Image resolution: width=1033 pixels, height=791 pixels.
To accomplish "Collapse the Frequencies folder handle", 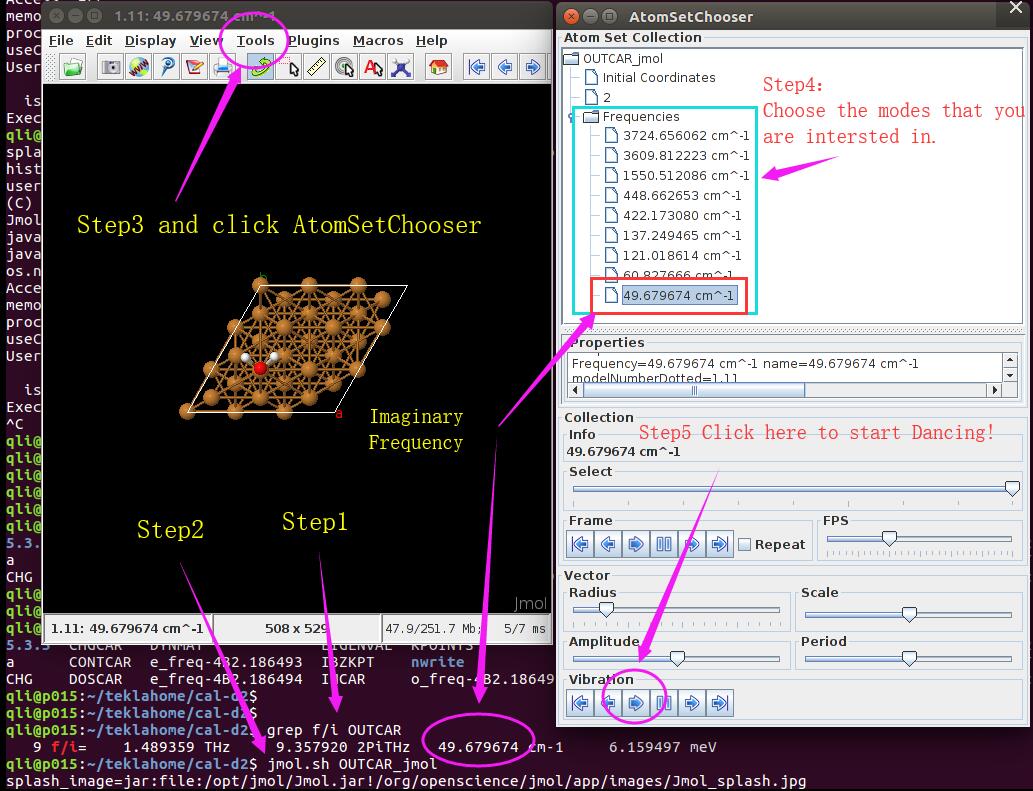I will [574, 117].
